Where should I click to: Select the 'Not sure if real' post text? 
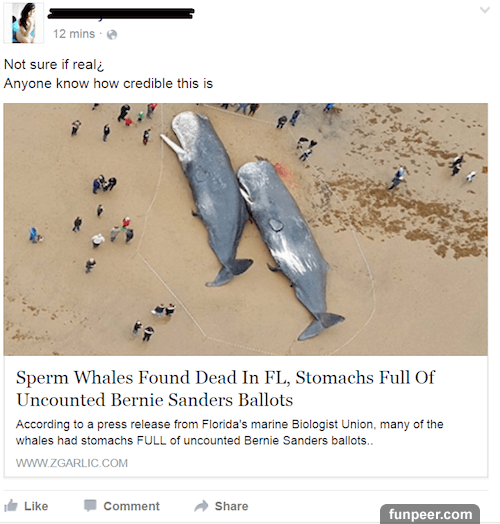point(54,64)
